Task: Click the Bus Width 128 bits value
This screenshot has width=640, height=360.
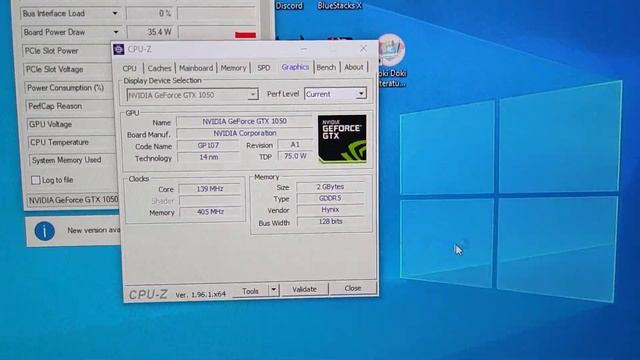Action: pyautogui.click(x=331, y=221)
